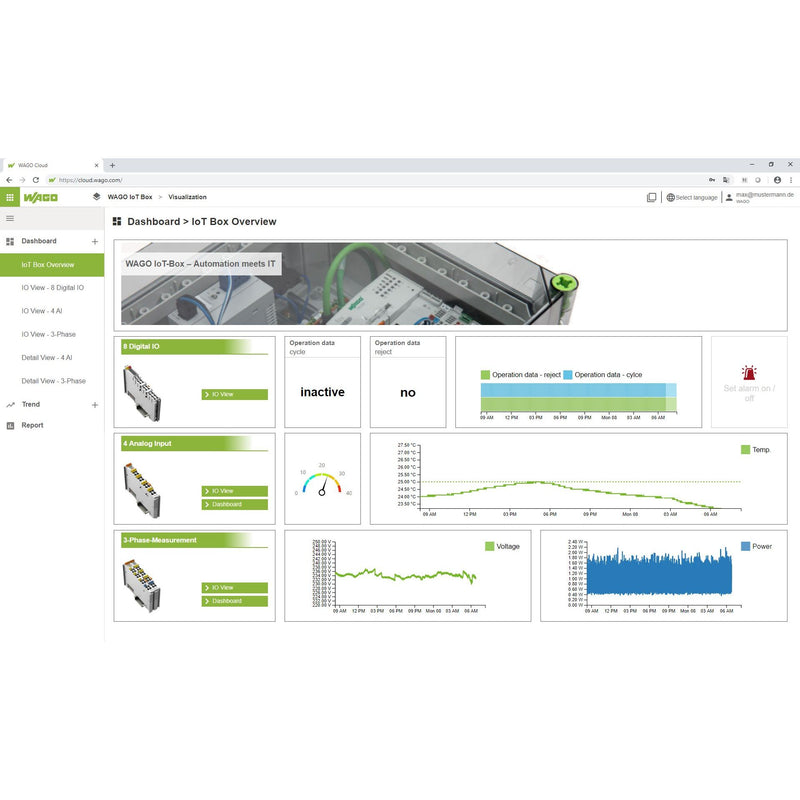800x800 pixels.
Task: Reload the page with the refresh icon
Action: tap(36, 180)
